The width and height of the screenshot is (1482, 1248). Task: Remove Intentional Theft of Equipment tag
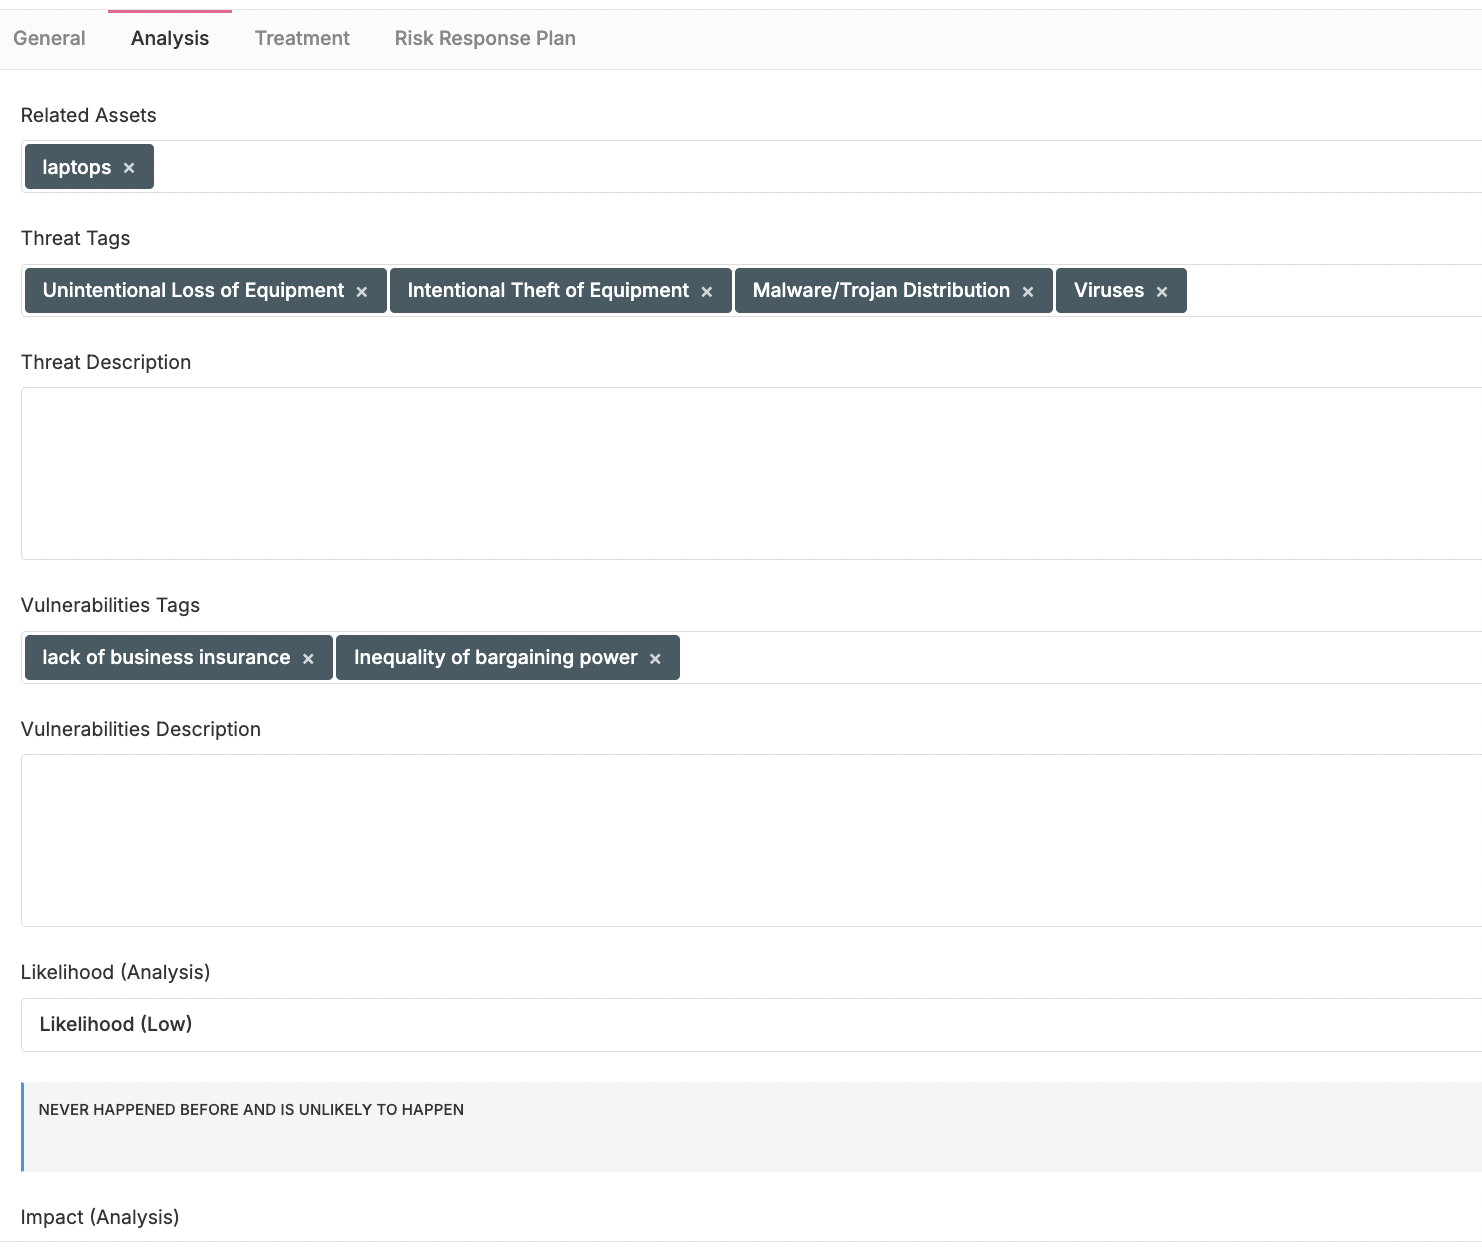[x=707, y=292]
